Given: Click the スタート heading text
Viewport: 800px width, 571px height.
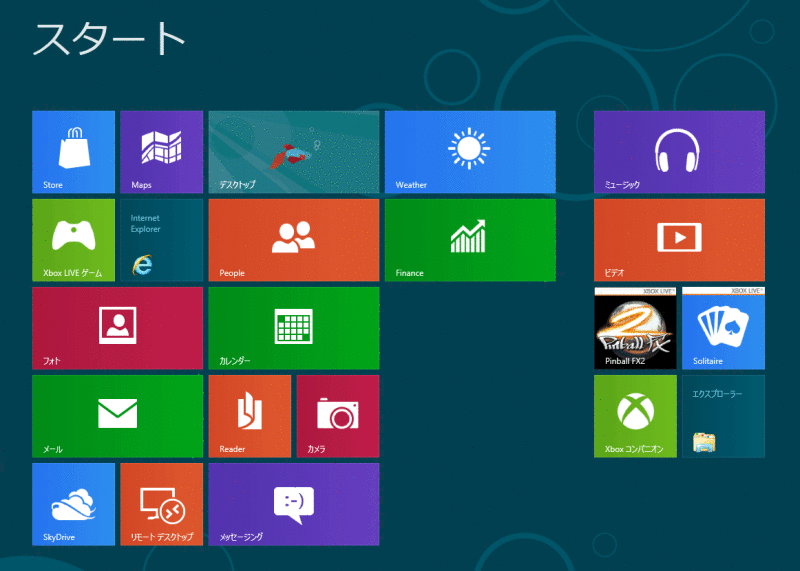Looking at the screenshot, I should 109,39.
